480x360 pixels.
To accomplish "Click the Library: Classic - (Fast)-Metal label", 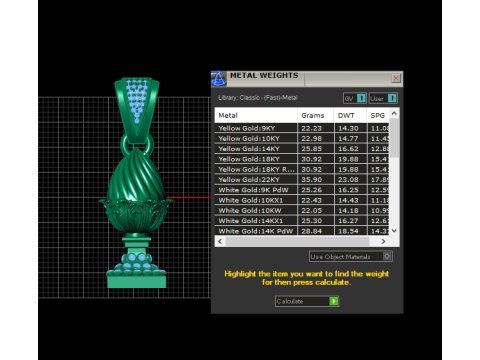I will [x=258, y=98].
